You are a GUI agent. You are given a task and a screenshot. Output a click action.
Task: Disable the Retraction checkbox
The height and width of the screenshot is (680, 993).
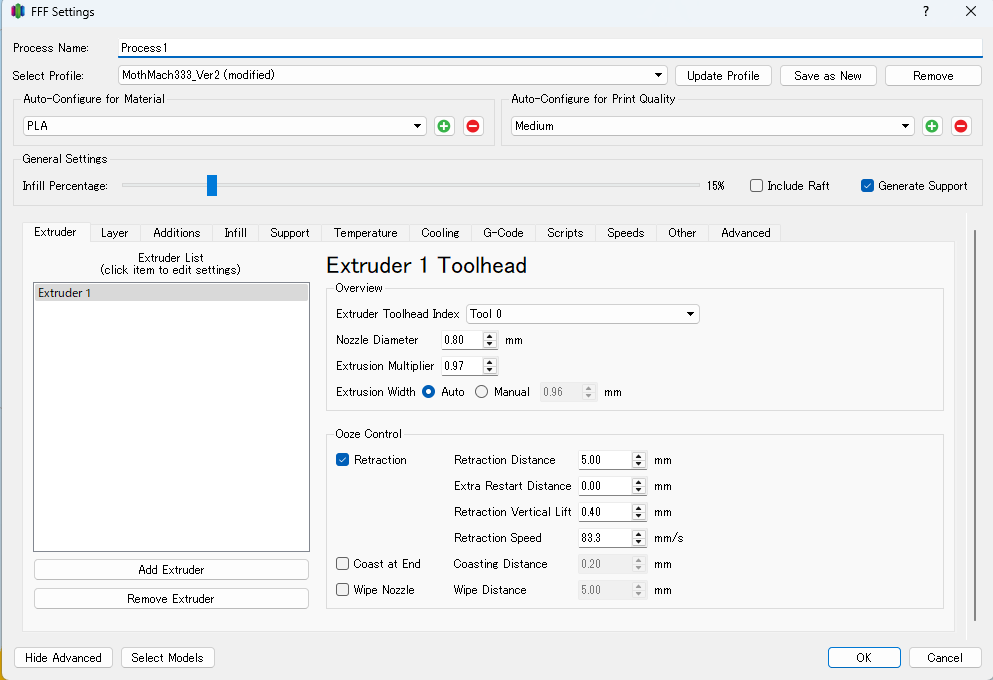[x=343, y=460]
